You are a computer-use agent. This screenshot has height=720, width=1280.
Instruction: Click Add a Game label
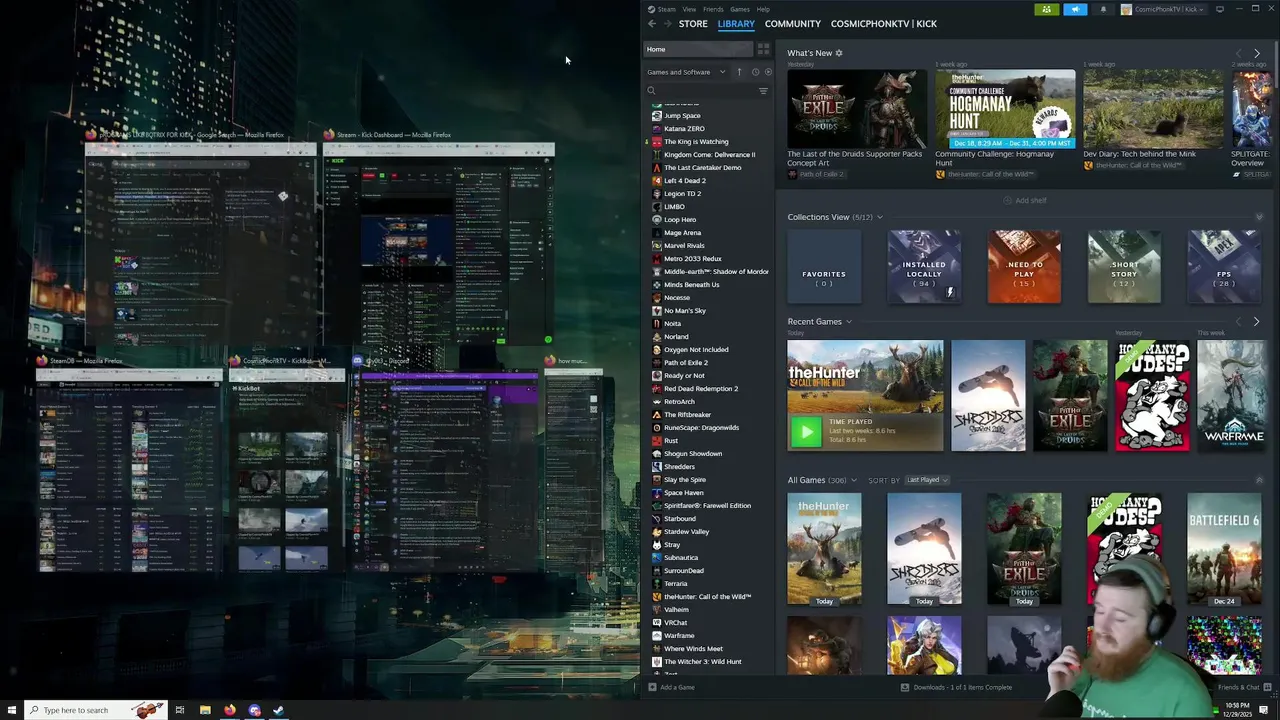[x=677, y=687]
